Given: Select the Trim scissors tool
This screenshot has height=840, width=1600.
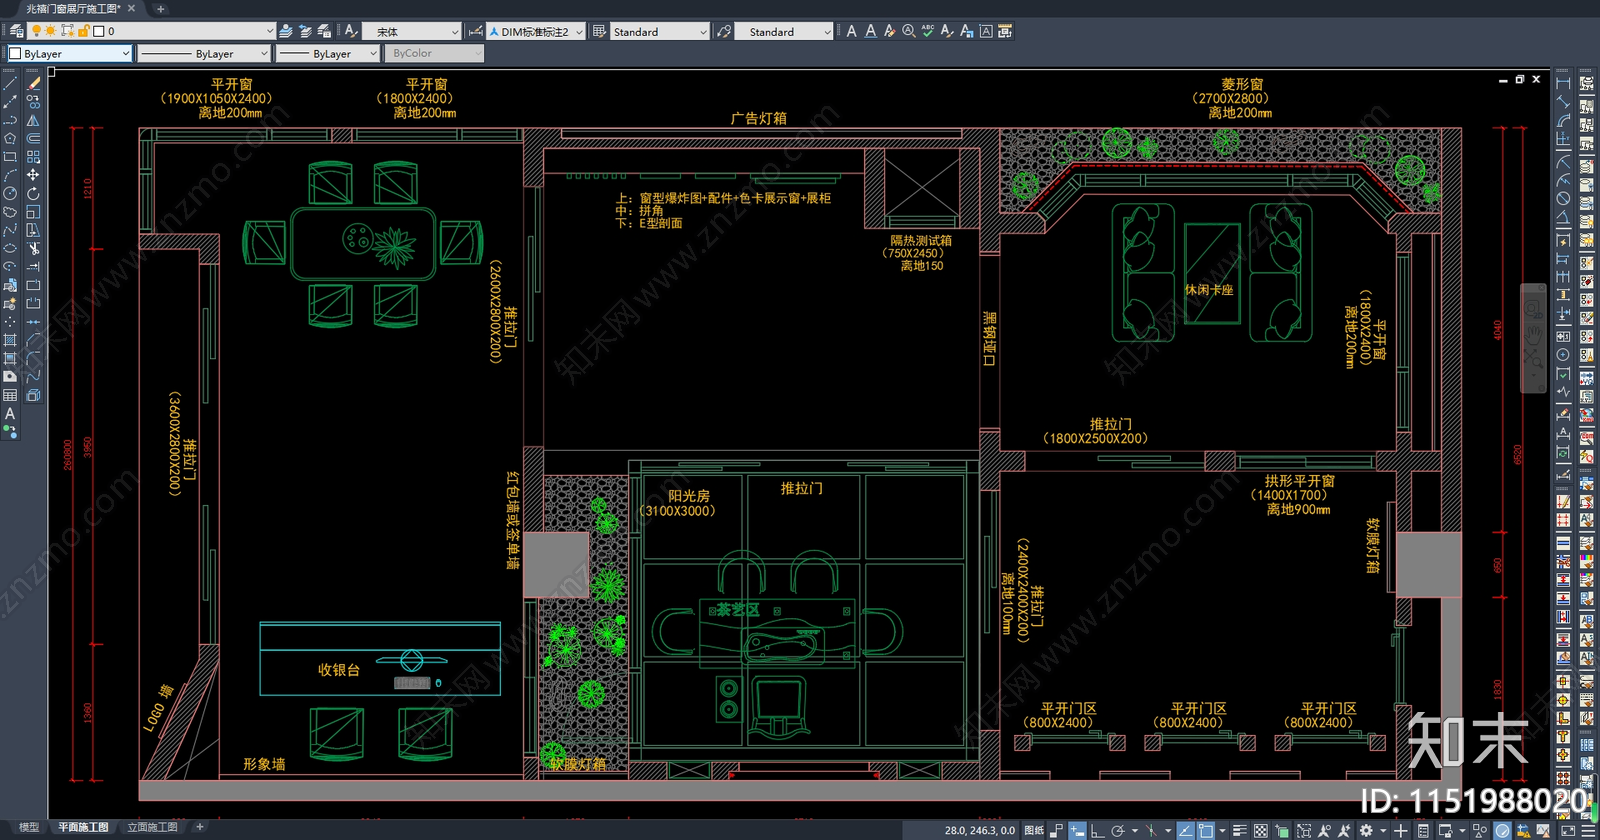Looking at the screenshot, I should click(33, 248).
